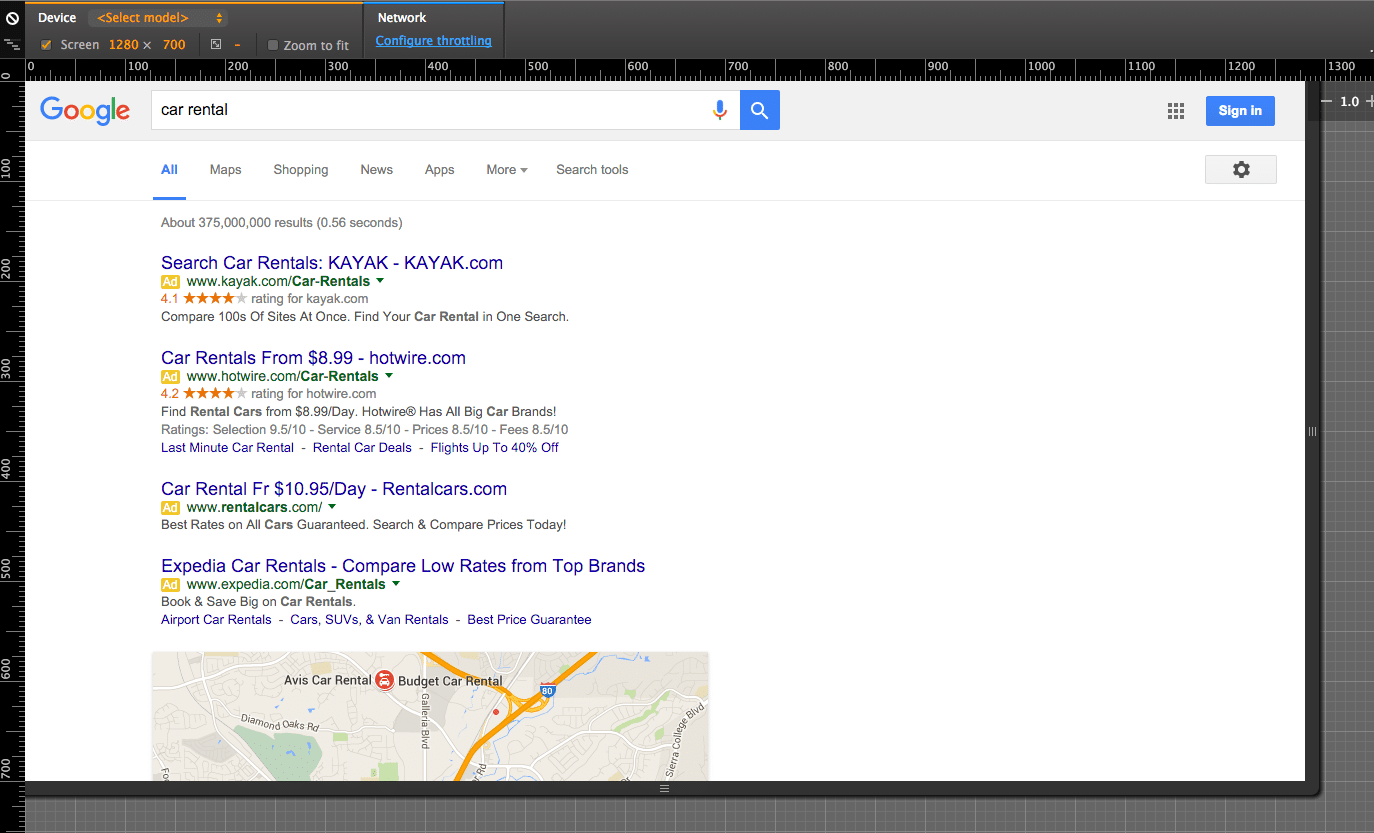The height and width of the screenshot is (833, 1374).
Task: Enable the Zoom to fit checkbox
Action: [273, 45]
